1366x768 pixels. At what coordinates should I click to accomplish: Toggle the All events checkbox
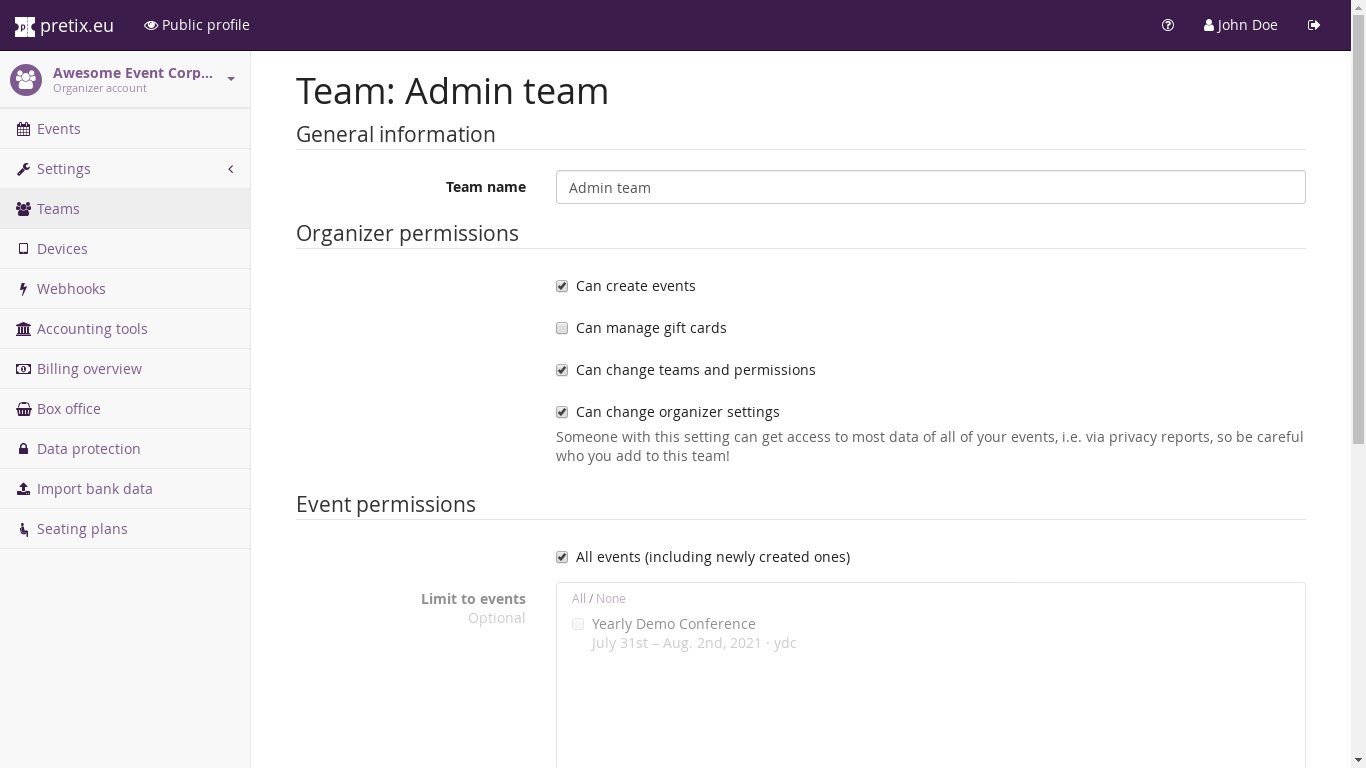click(562, 557)
